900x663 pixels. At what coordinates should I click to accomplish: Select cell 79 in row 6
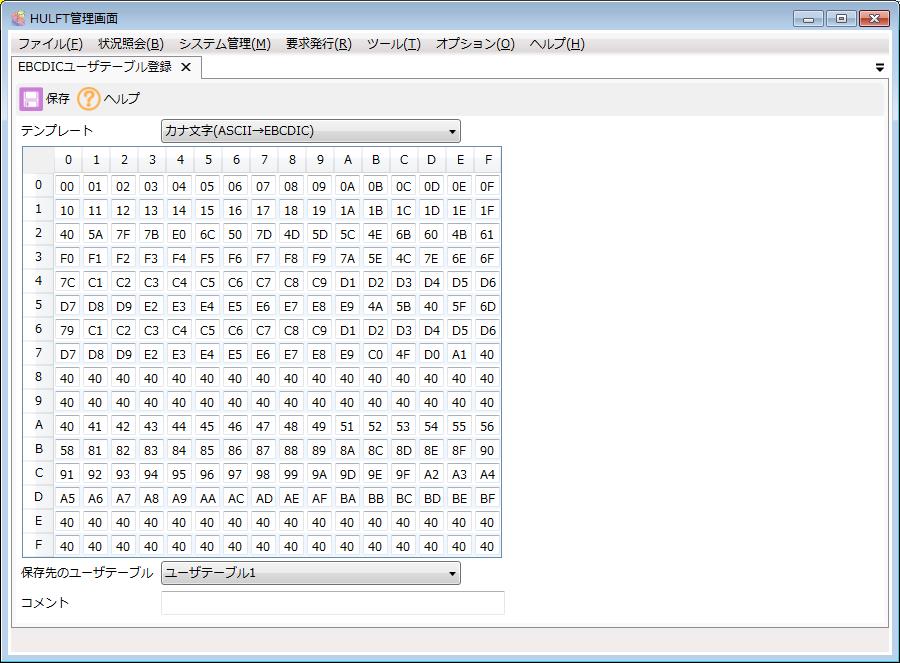tap(67, 331)
